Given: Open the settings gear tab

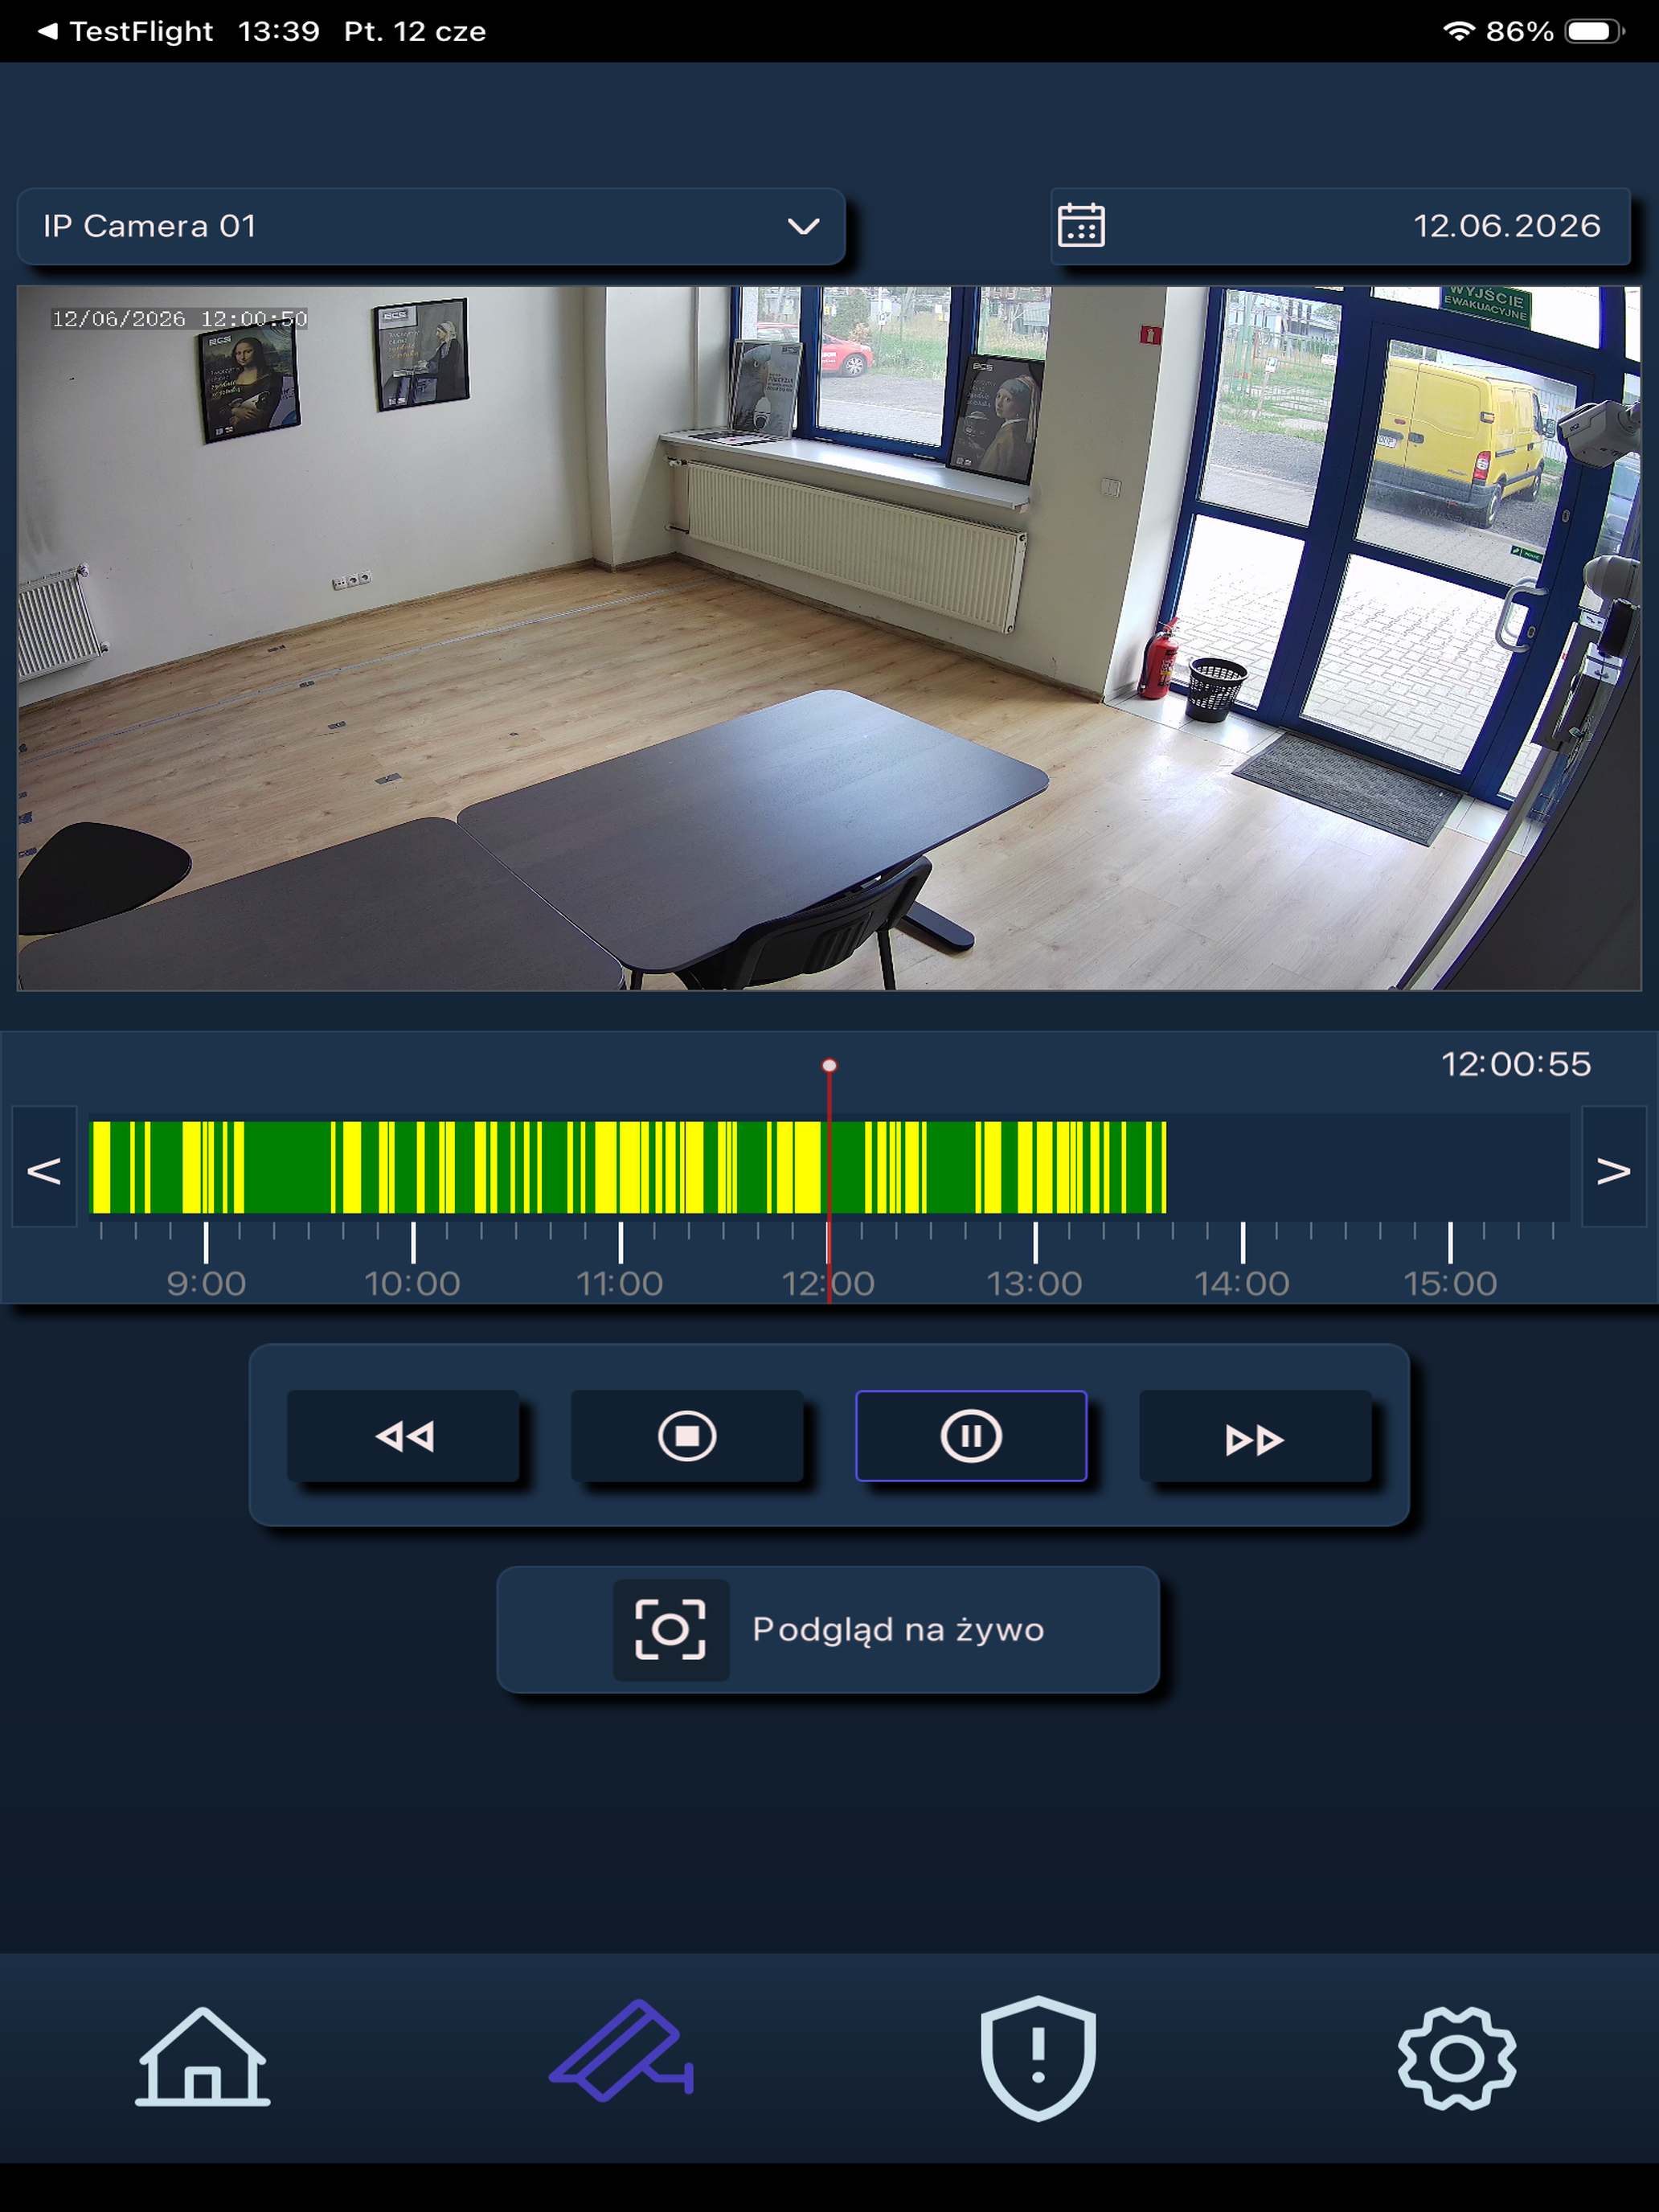Looking at the screenshot, I should pos(1456,2057).
